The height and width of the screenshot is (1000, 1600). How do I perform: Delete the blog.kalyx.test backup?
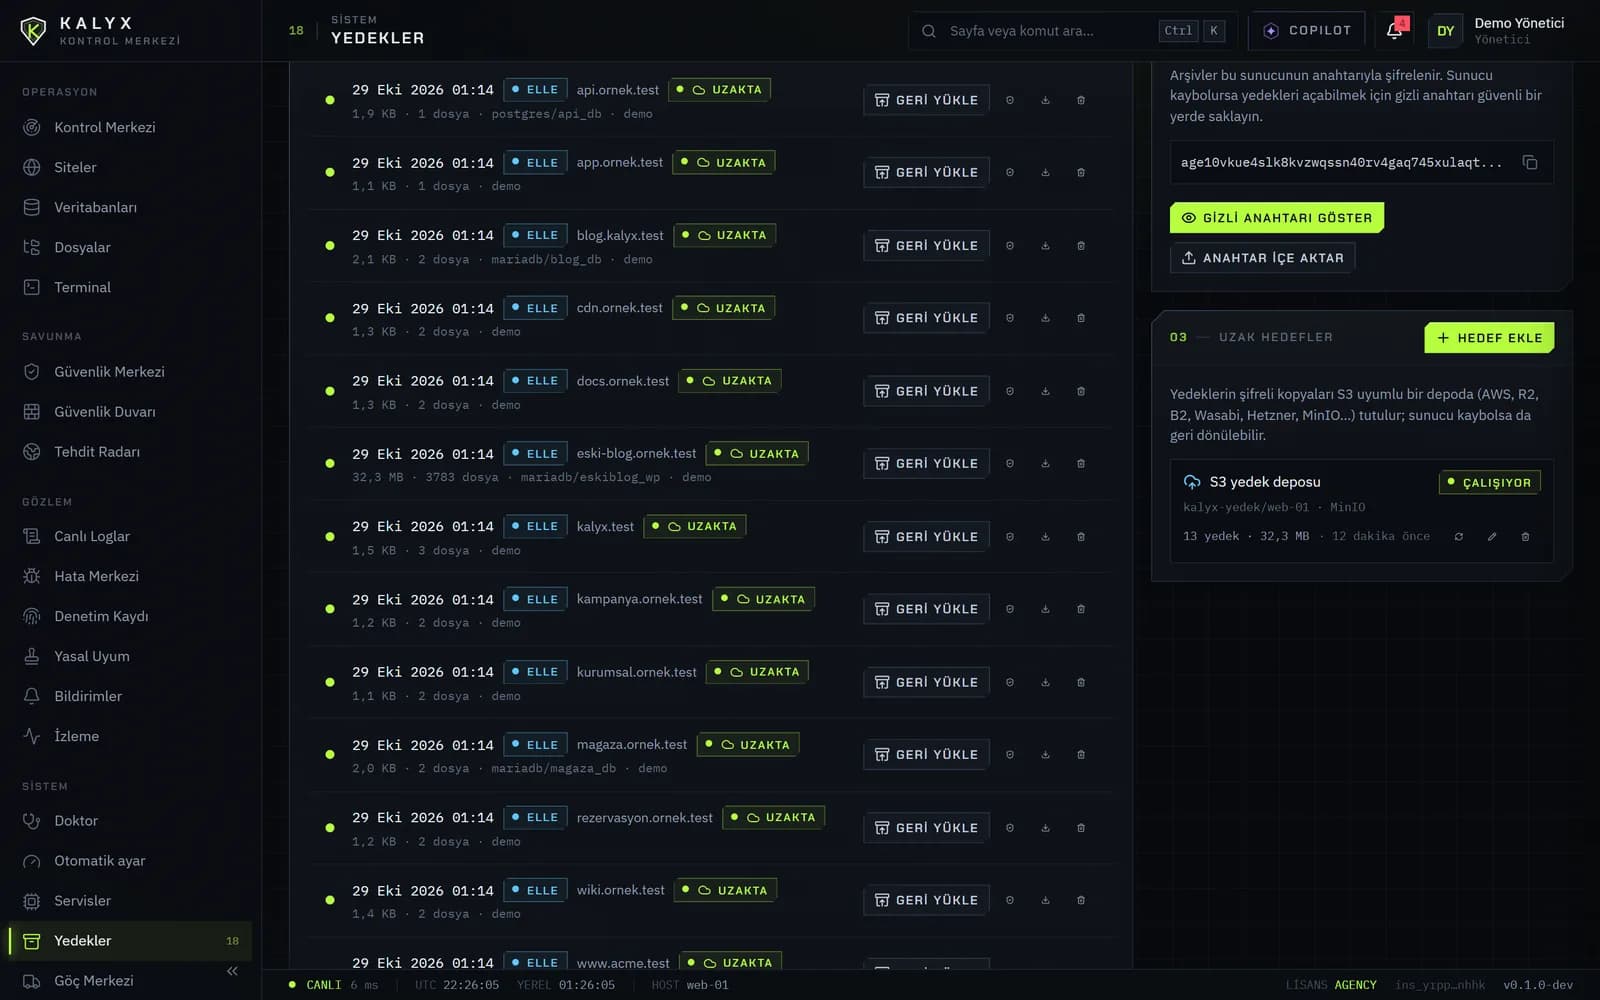pos(1081,246)
